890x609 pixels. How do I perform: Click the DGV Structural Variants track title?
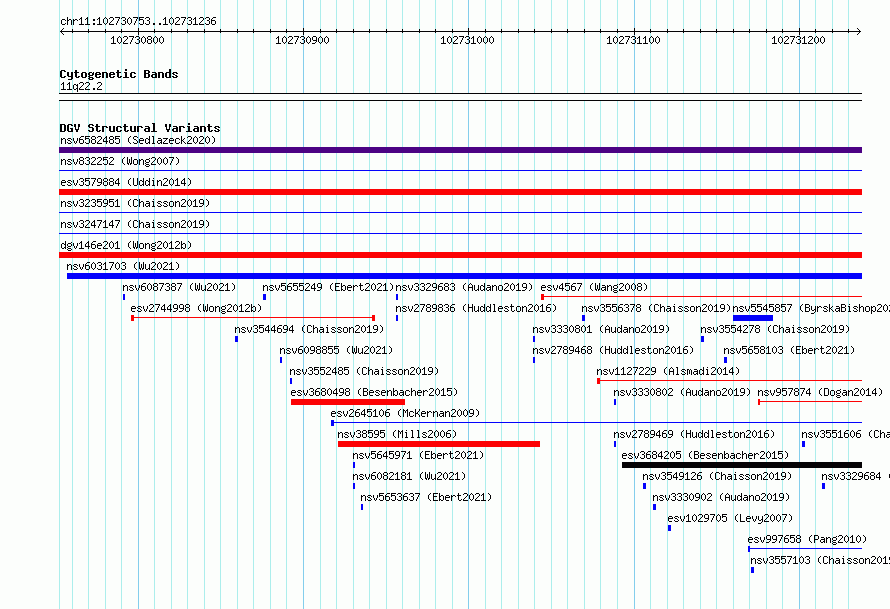[140, 128]
